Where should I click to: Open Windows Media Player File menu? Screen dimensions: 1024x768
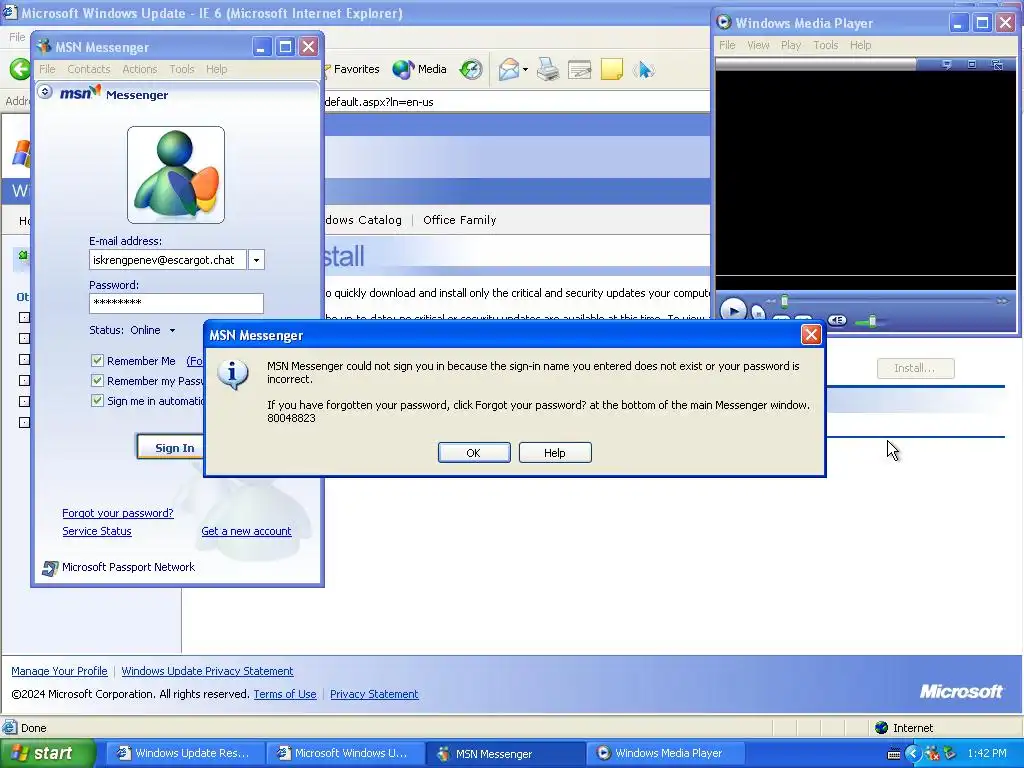727,45
